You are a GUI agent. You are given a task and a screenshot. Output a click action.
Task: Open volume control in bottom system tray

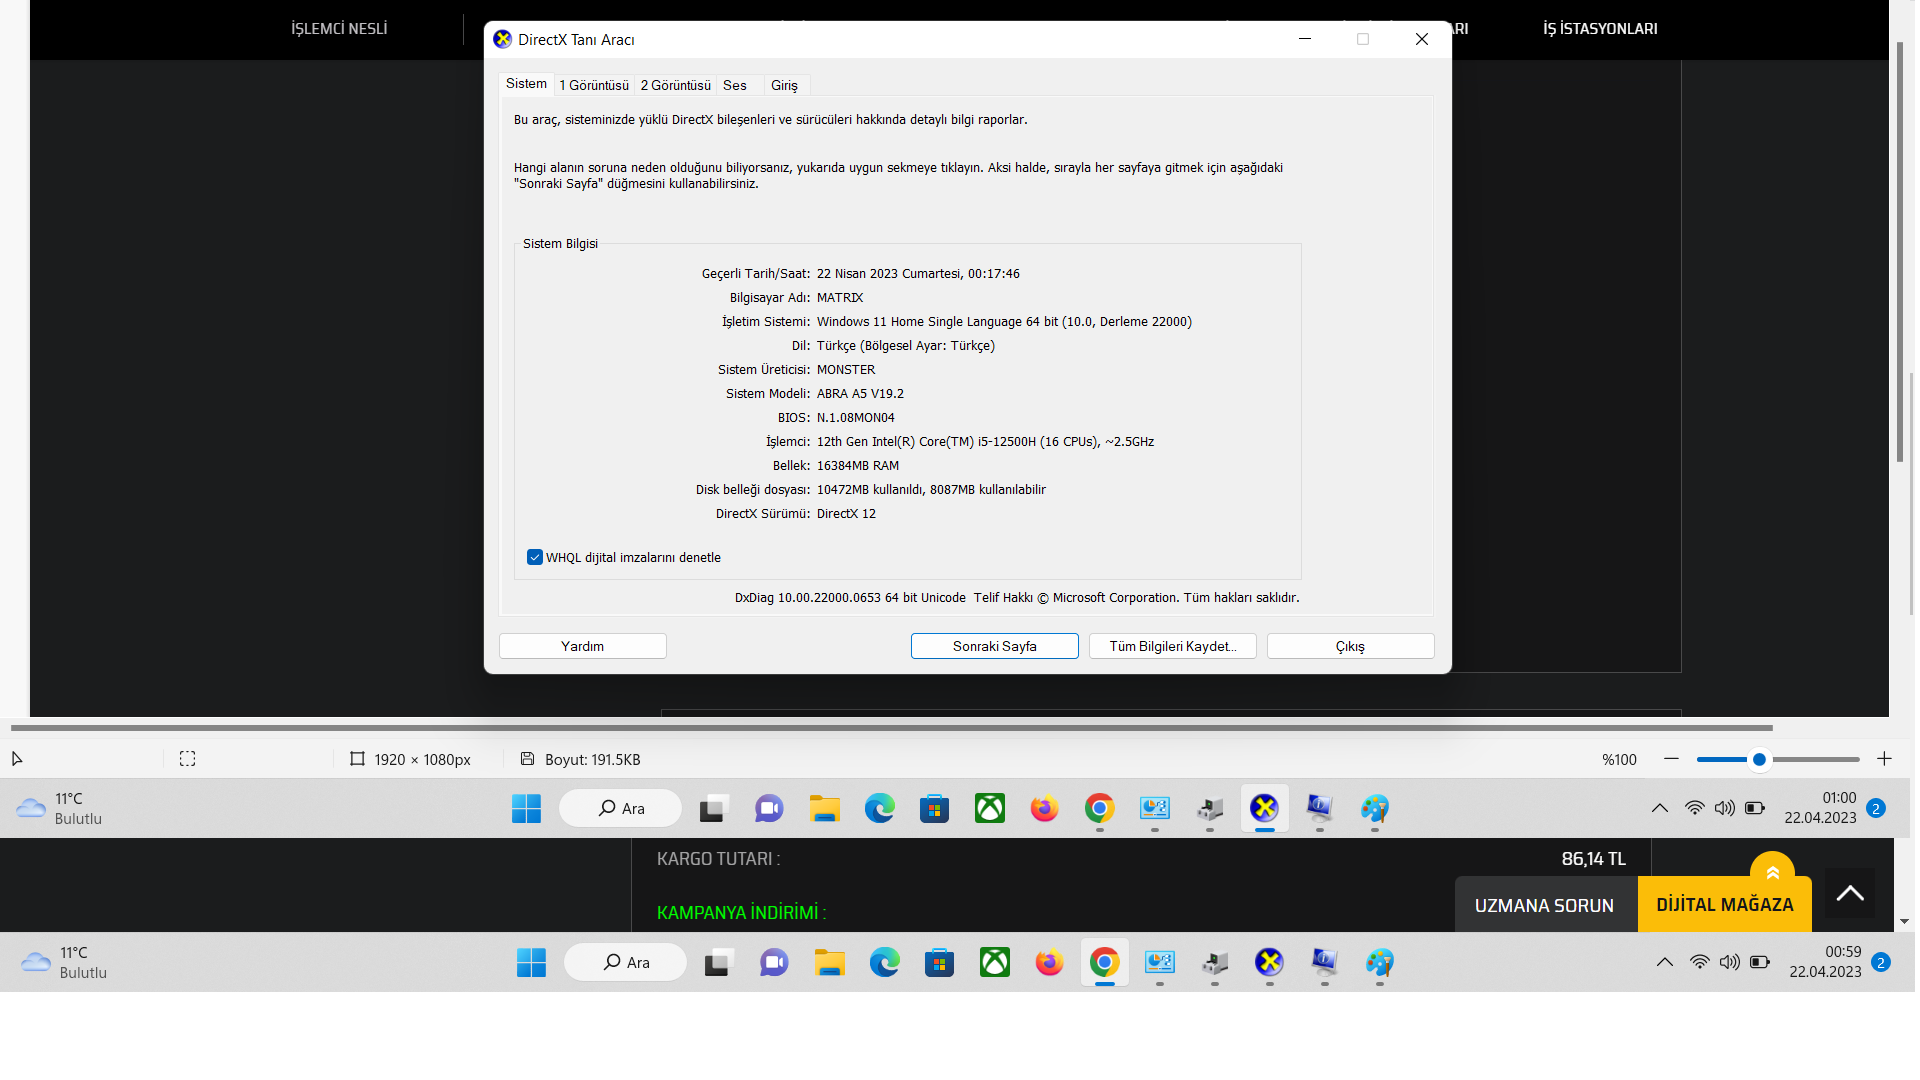1729,962
